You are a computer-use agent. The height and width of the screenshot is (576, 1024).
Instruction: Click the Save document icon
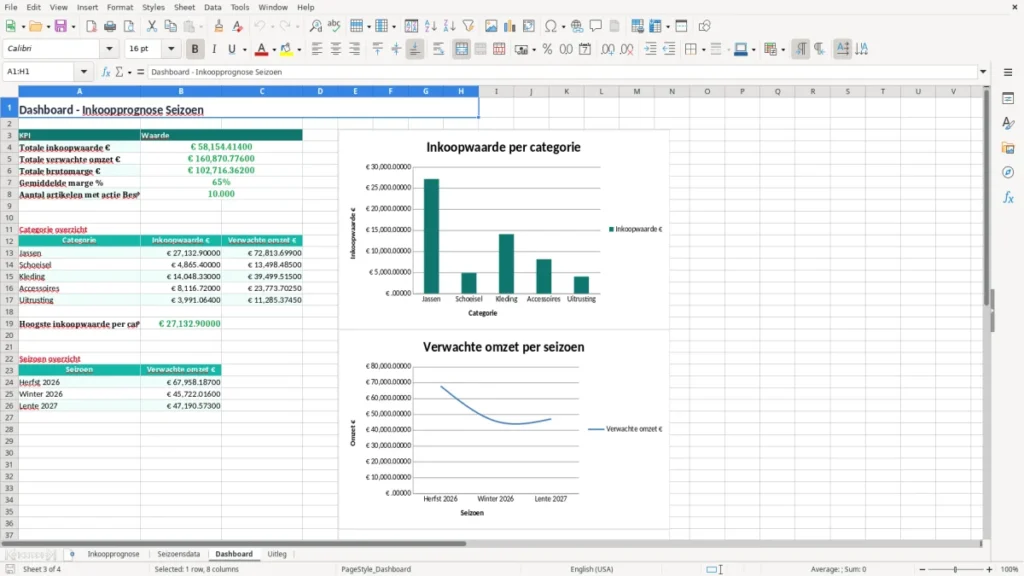coord(61,26)
